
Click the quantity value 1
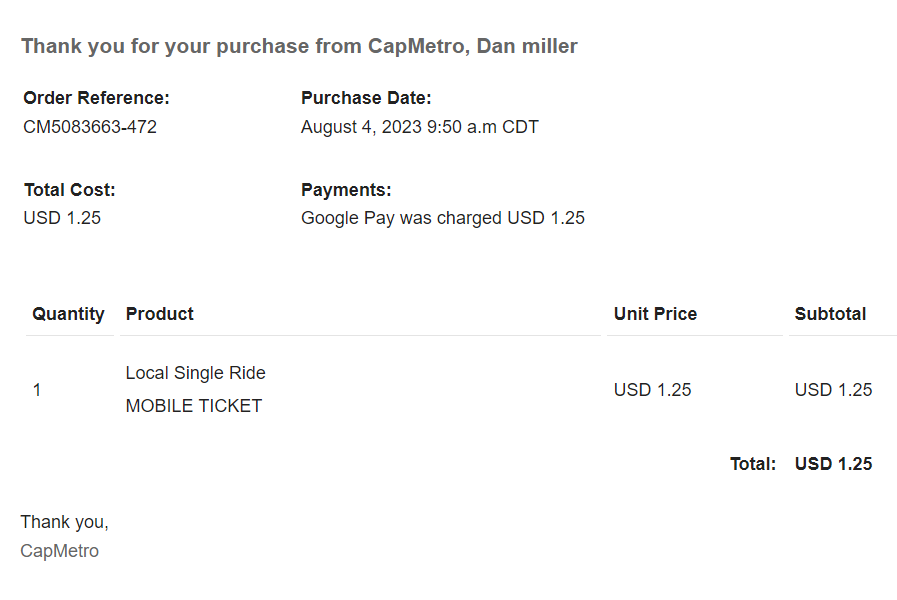[x=37, y=390]
